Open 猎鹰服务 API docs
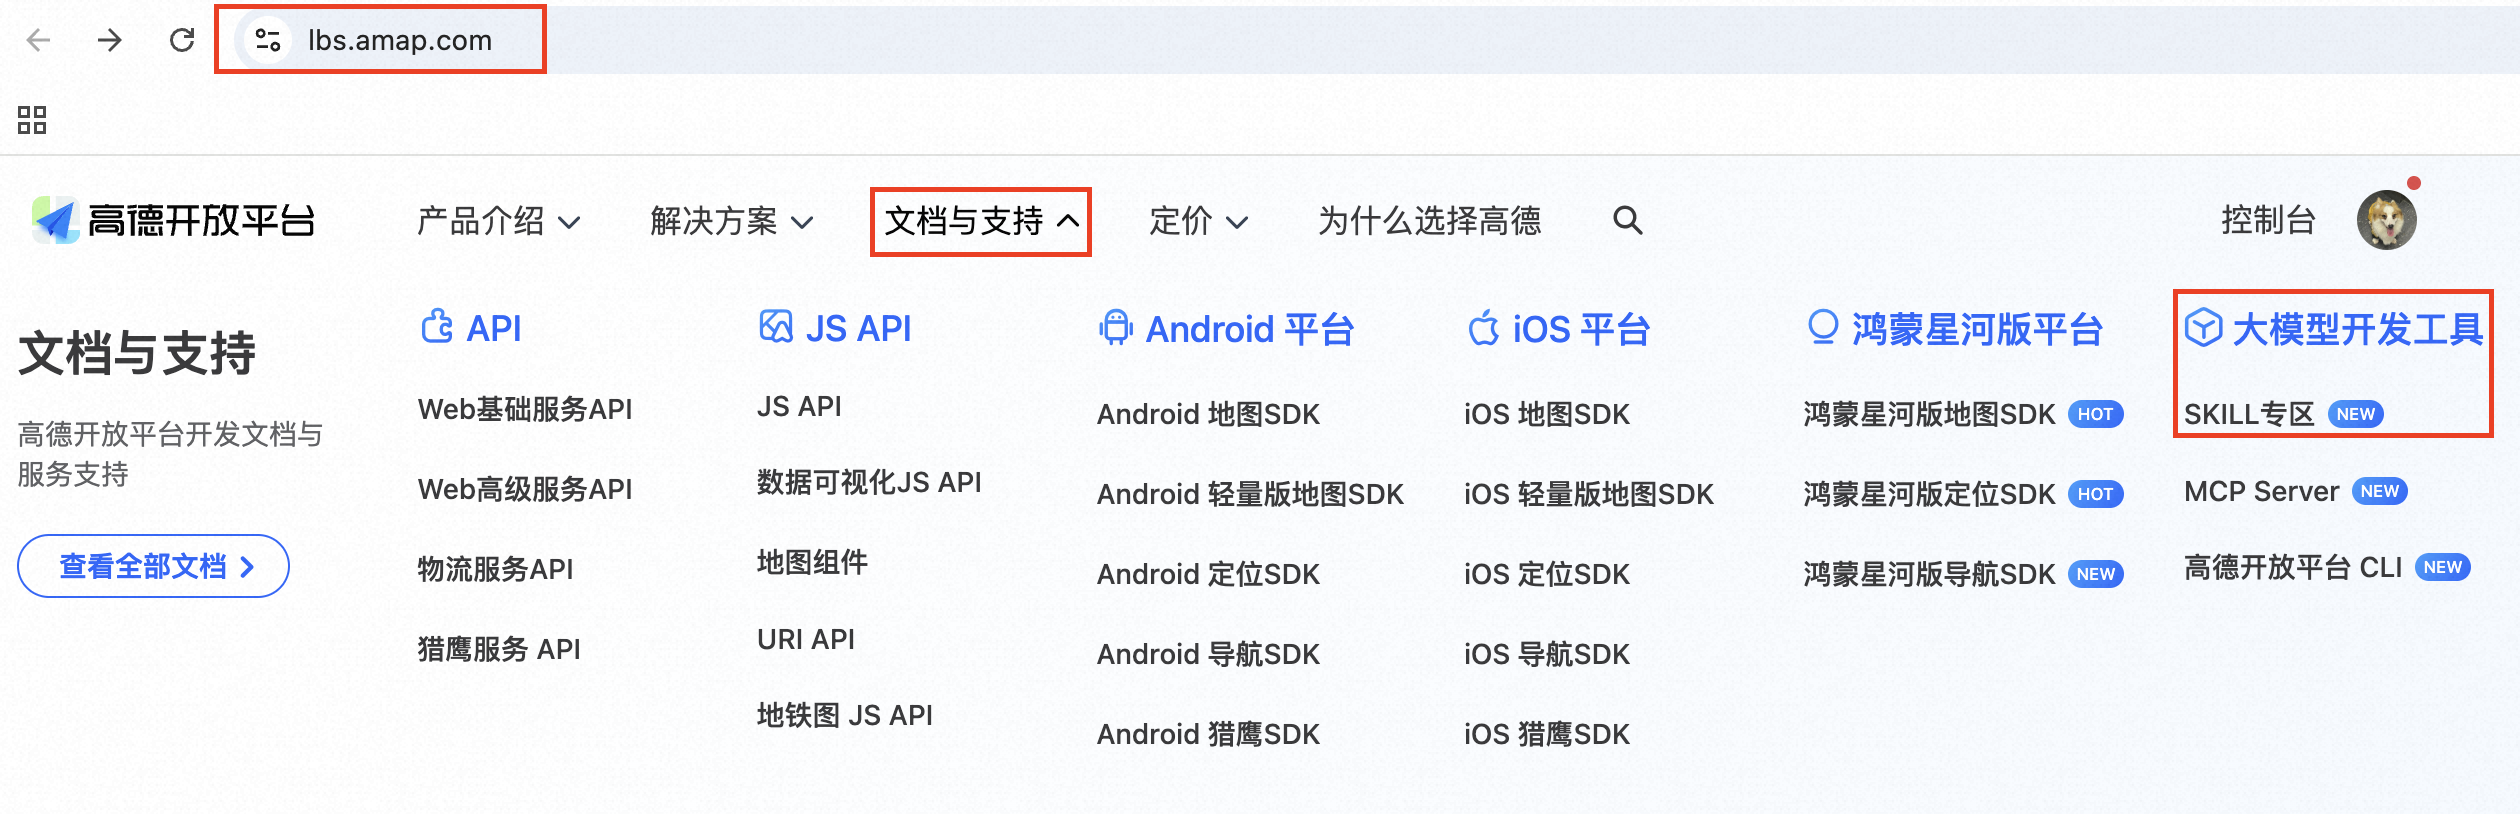The width and height of the screenshot is (2520, 814). (x=499, y=649)
